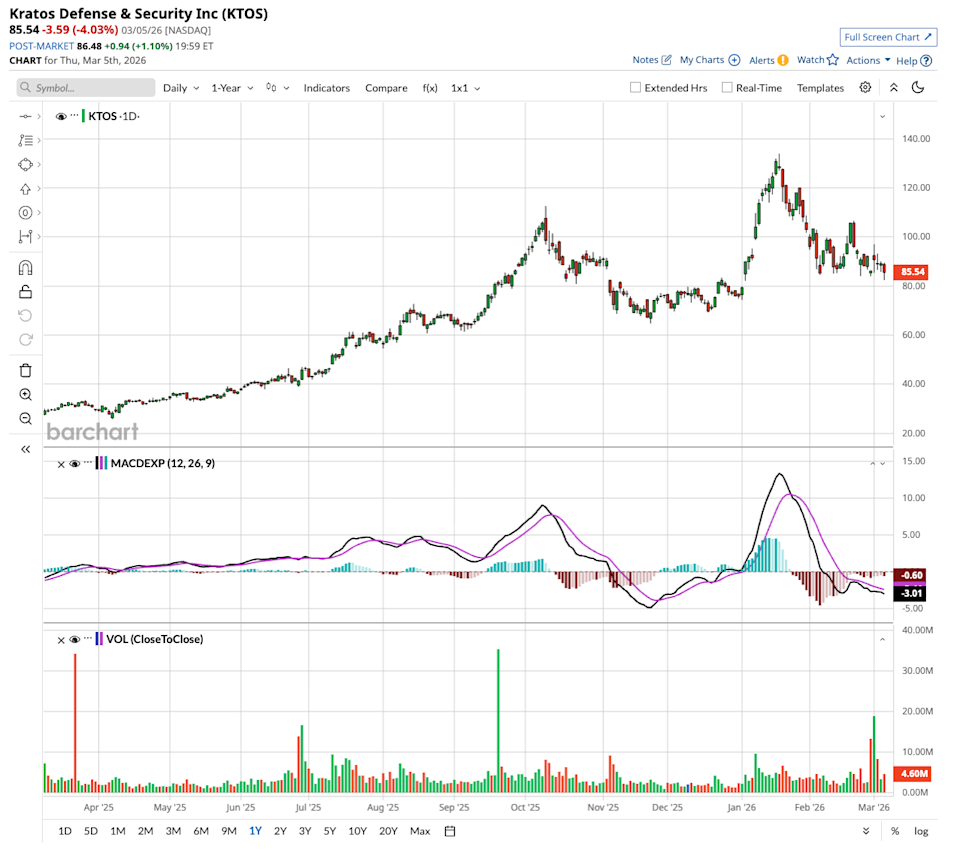The height and width of the screenshot is (852, 960).
Task: Click the Full Screen Chart button
Action: pyautogui.click(x=888, y=37)
